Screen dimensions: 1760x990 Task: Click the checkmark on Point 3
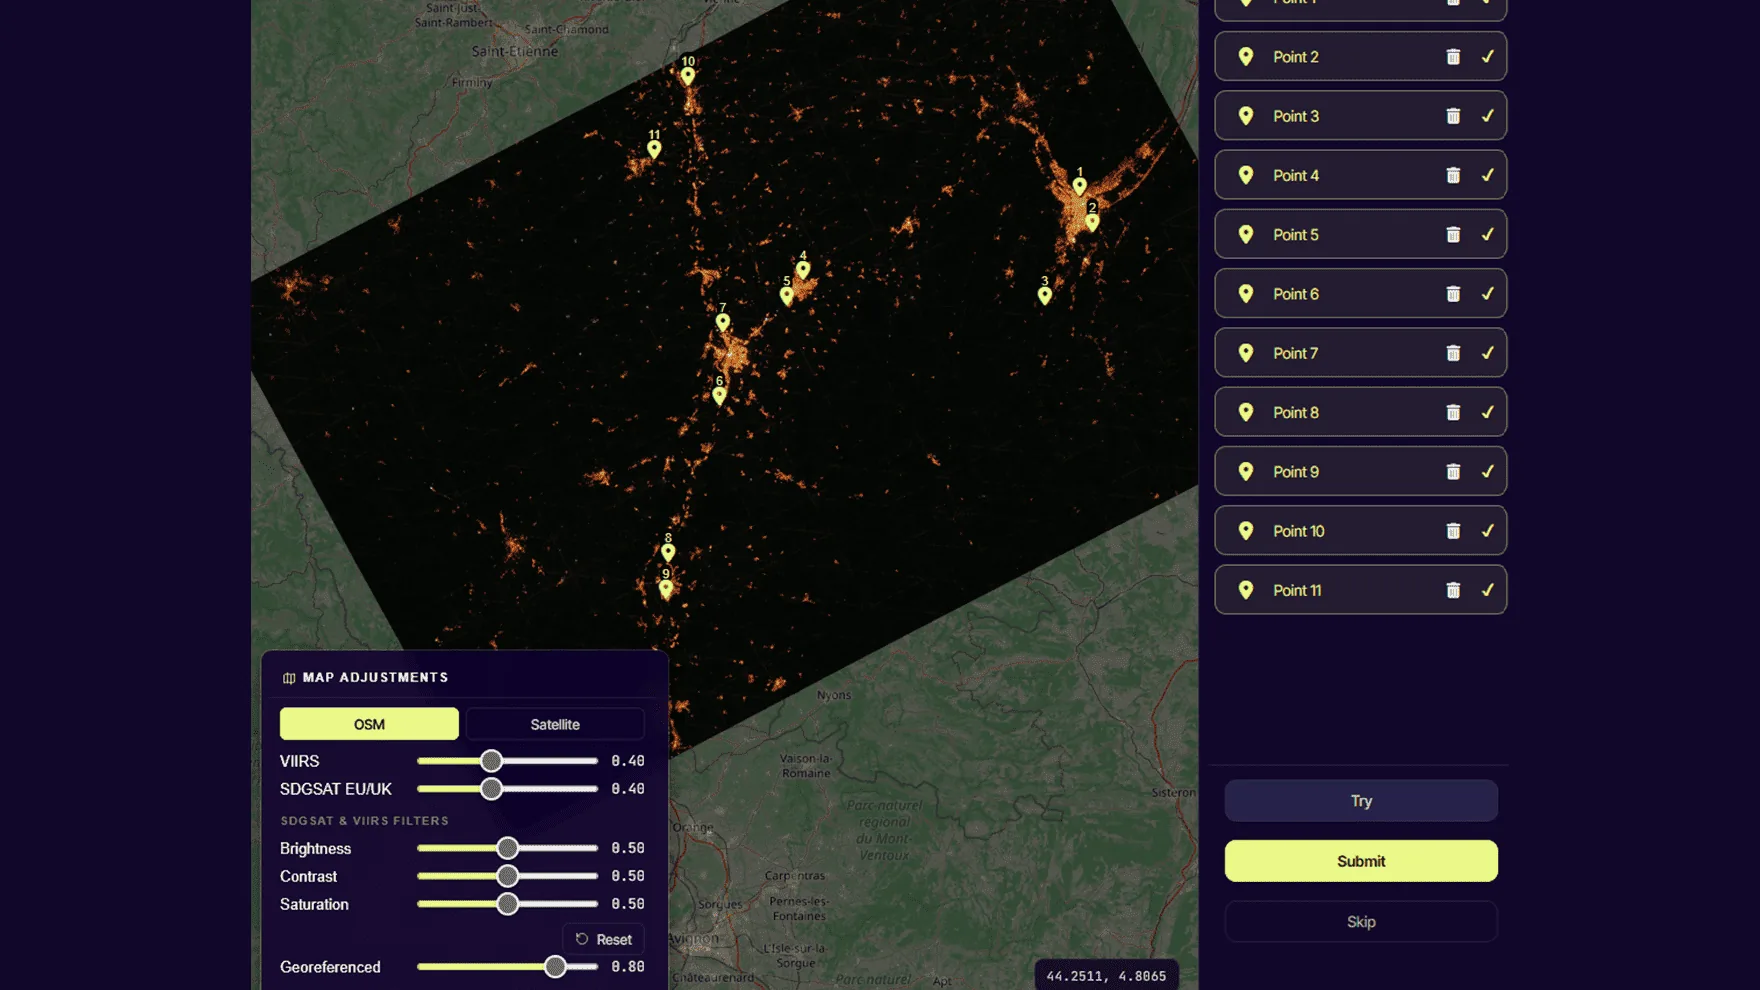(x=1487, y=116)
